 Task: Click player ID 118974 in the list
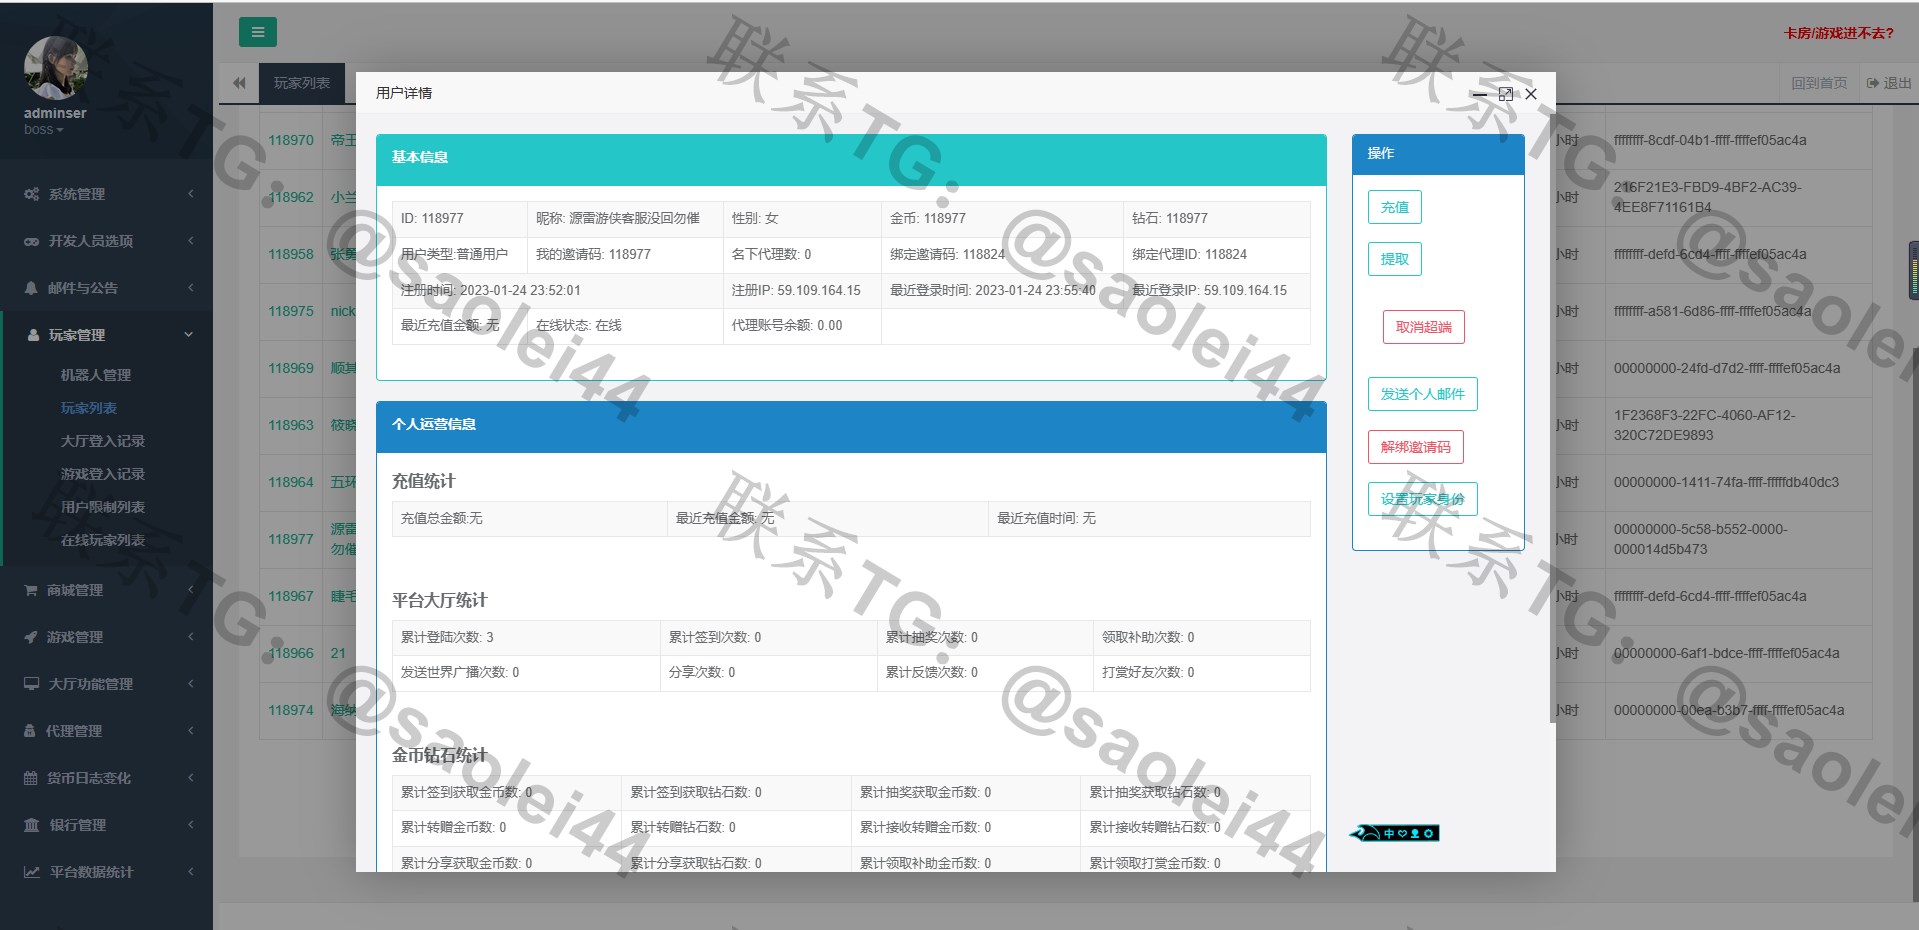click(x=291, y=710)
